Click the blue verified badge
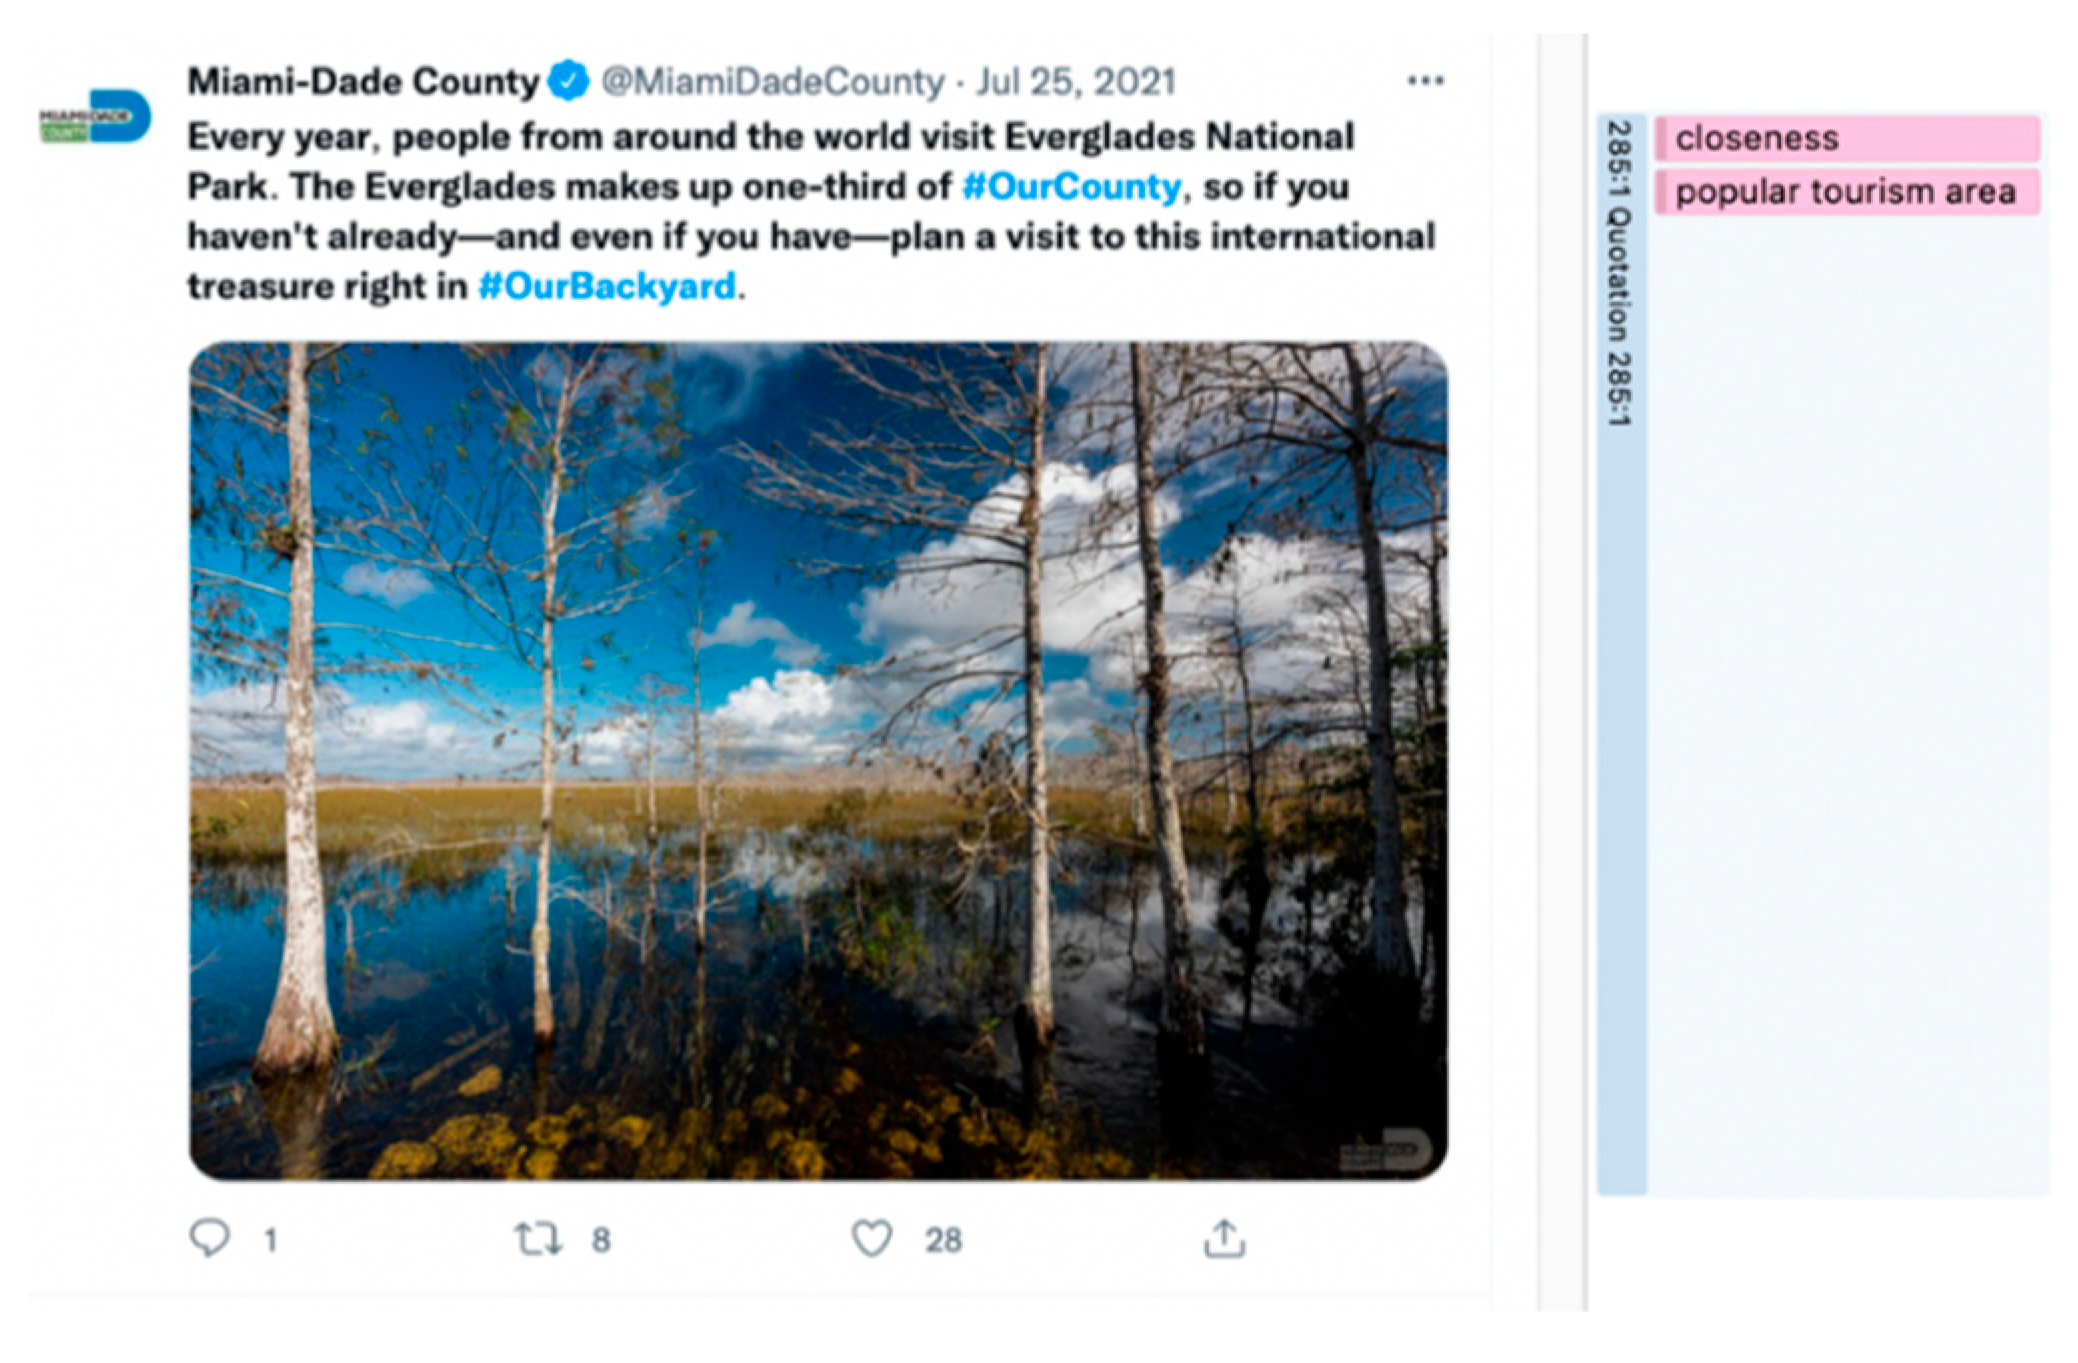 (569, 81)
